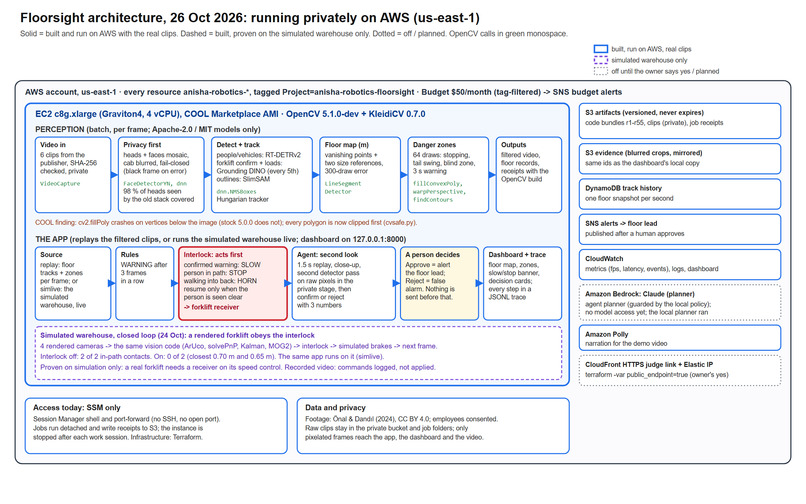Click the 'EC2 c8g.xlarge (Graviton4, 4 vCPU)' heading

pyautogui.click(x=230, y=114)
